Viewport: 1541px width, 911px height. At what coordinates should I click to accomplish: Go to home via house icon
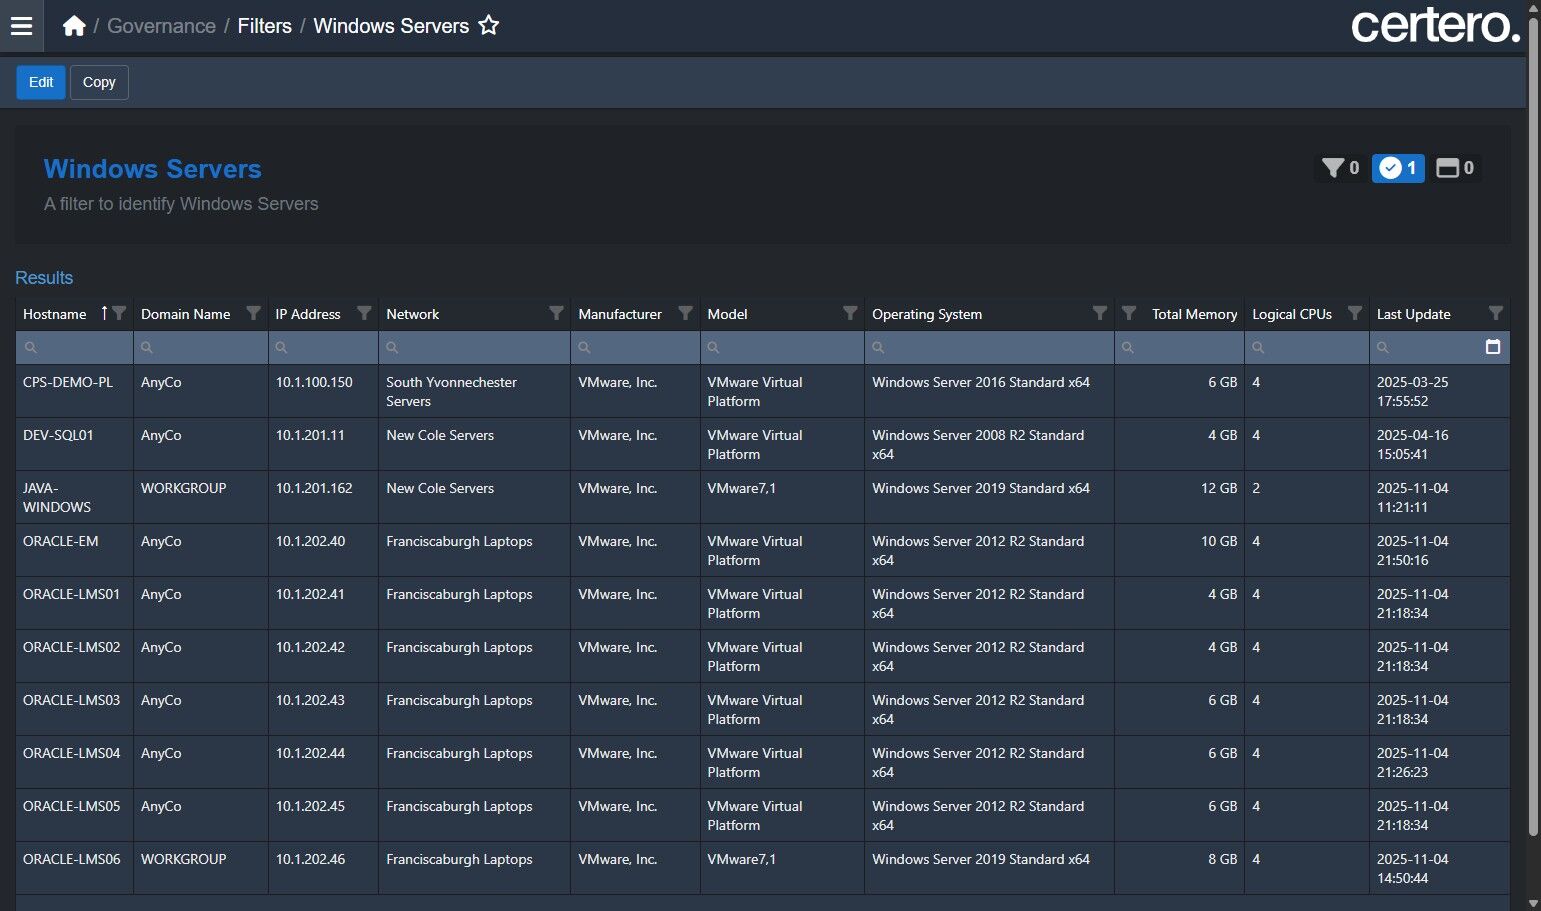click(x=73, y=26)
